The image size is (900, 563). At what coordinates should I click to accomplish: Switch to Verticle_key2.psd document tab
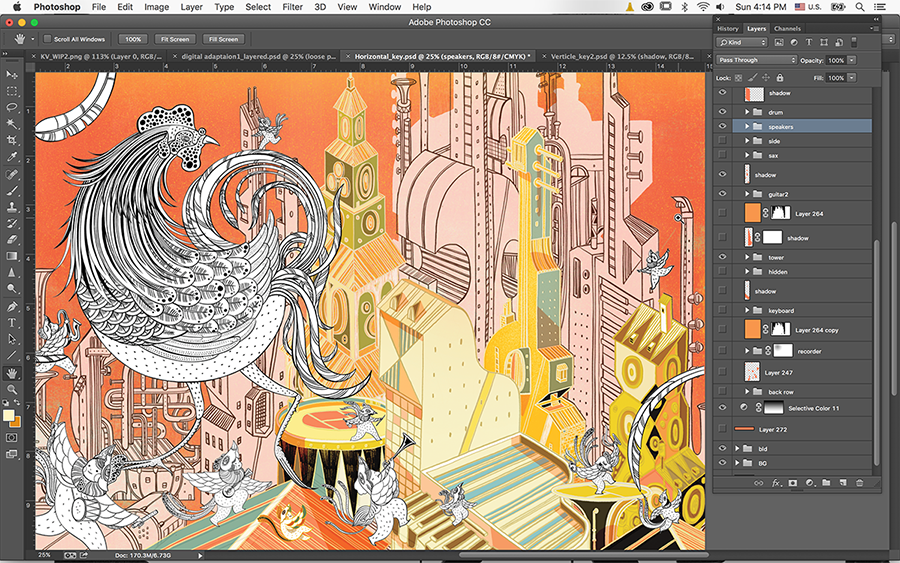622,56
